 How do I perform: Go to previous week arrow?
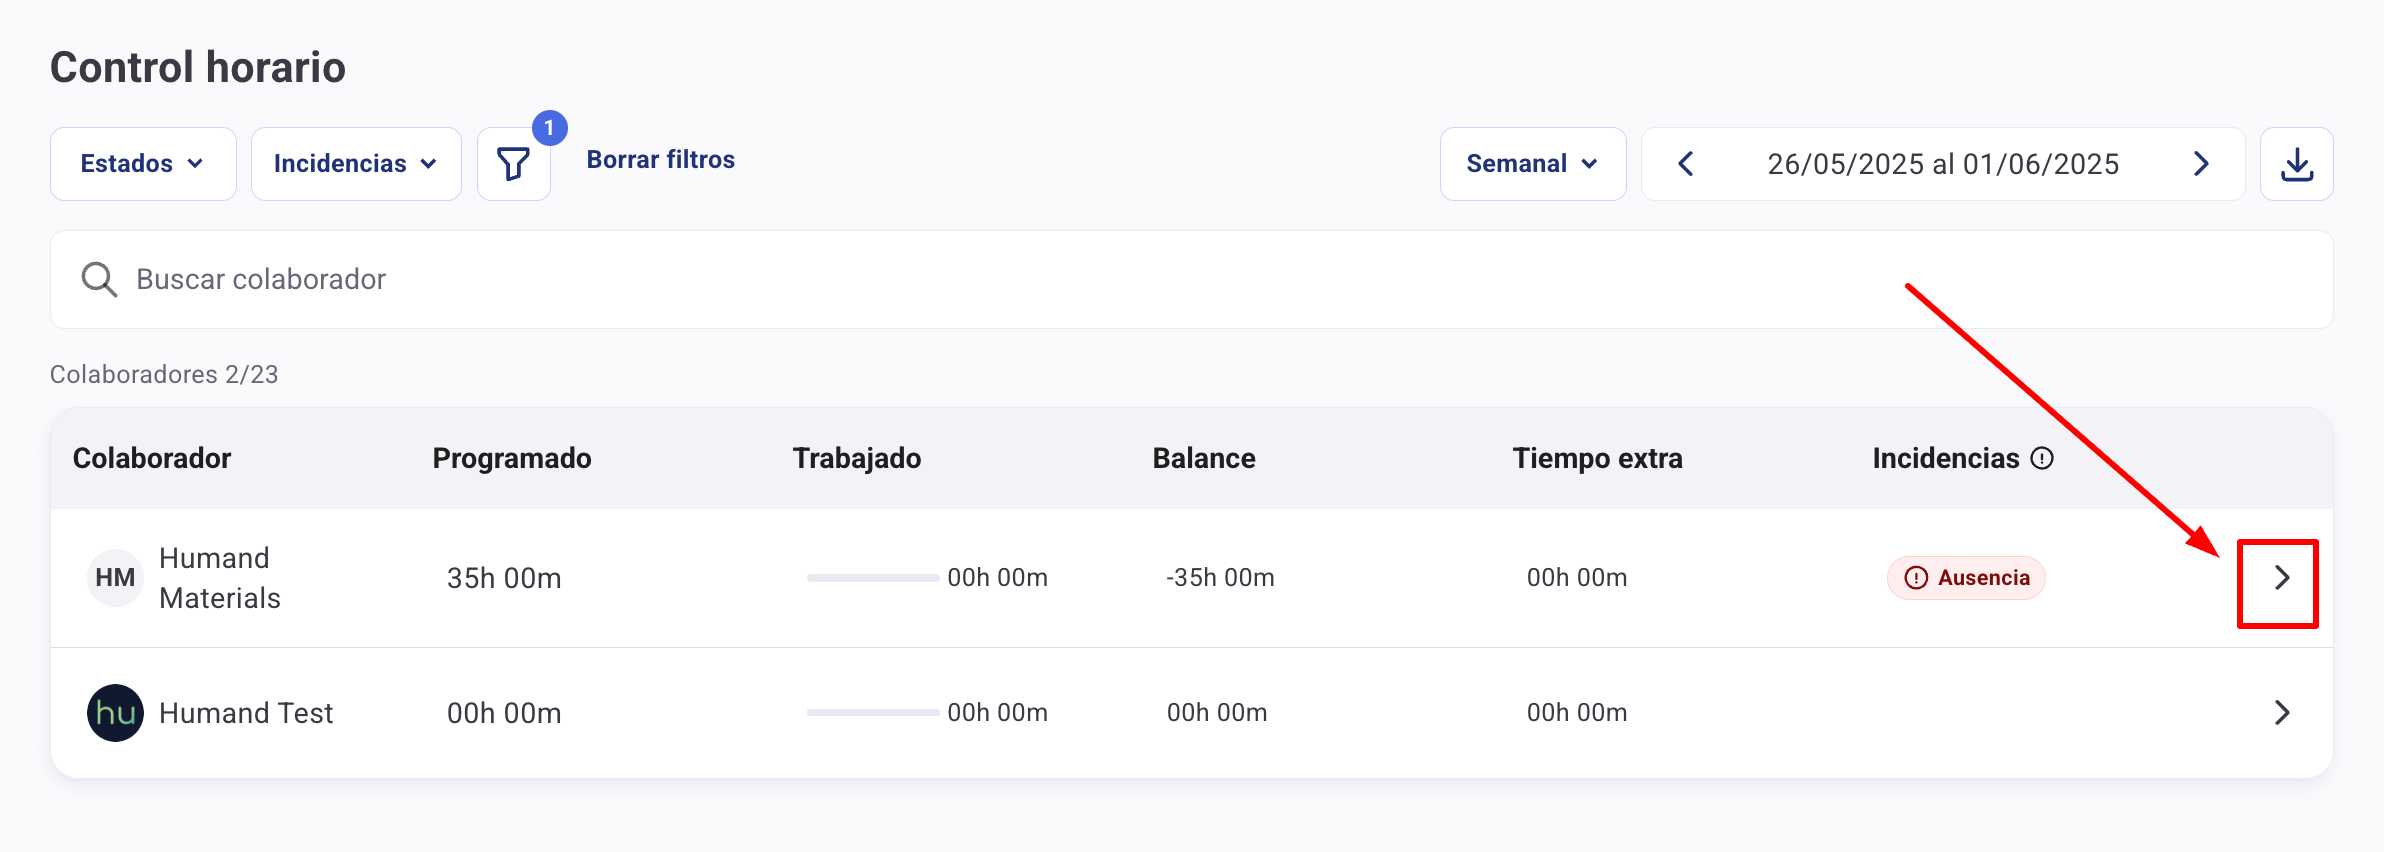(1686, 164)
